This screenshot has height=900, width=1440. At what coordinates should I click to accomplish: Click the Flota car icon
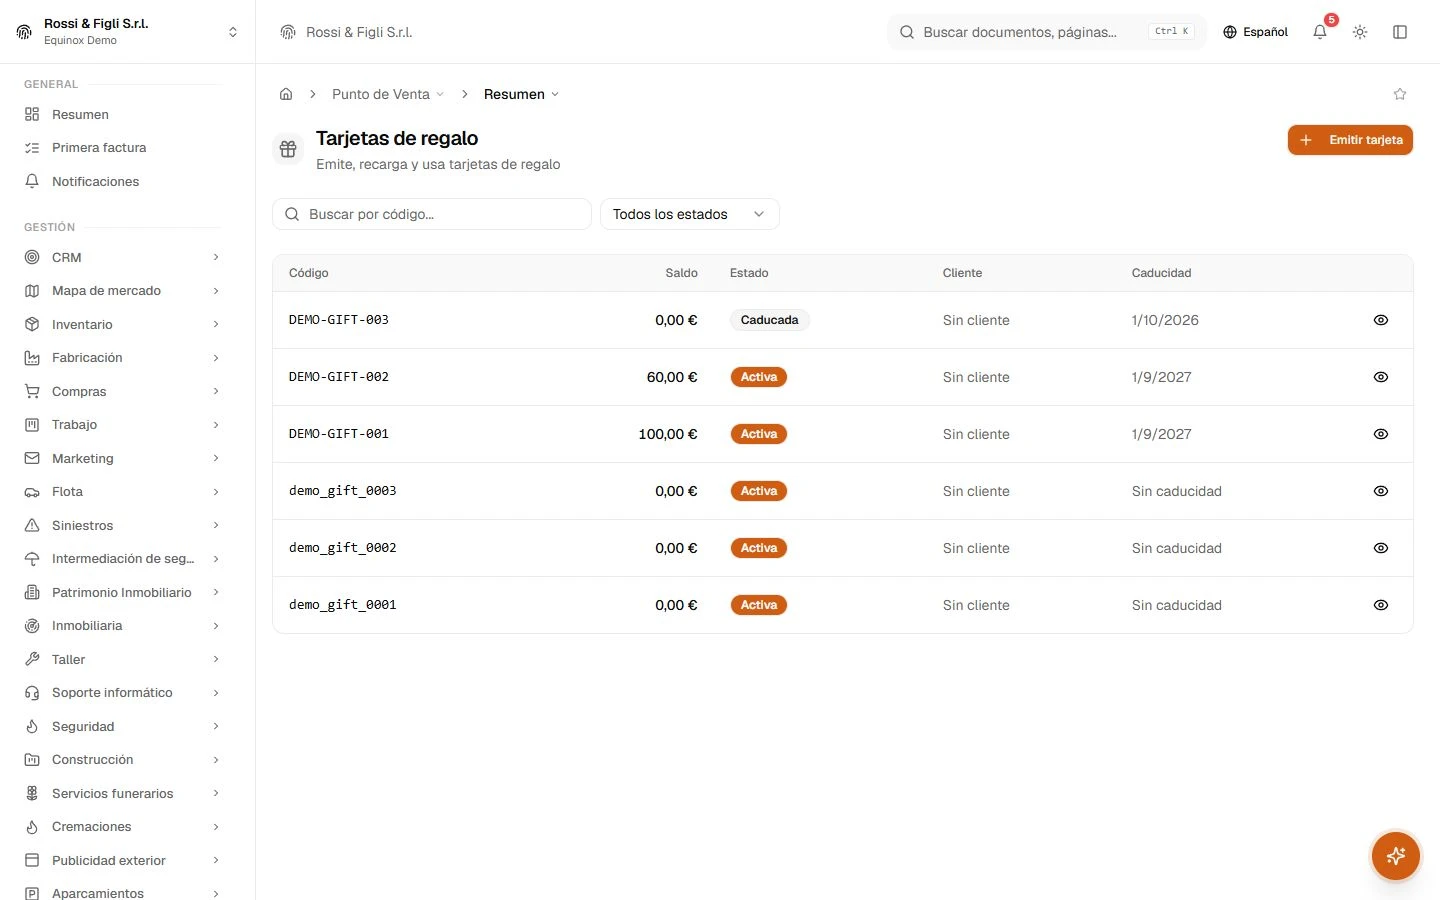(32, 492)
